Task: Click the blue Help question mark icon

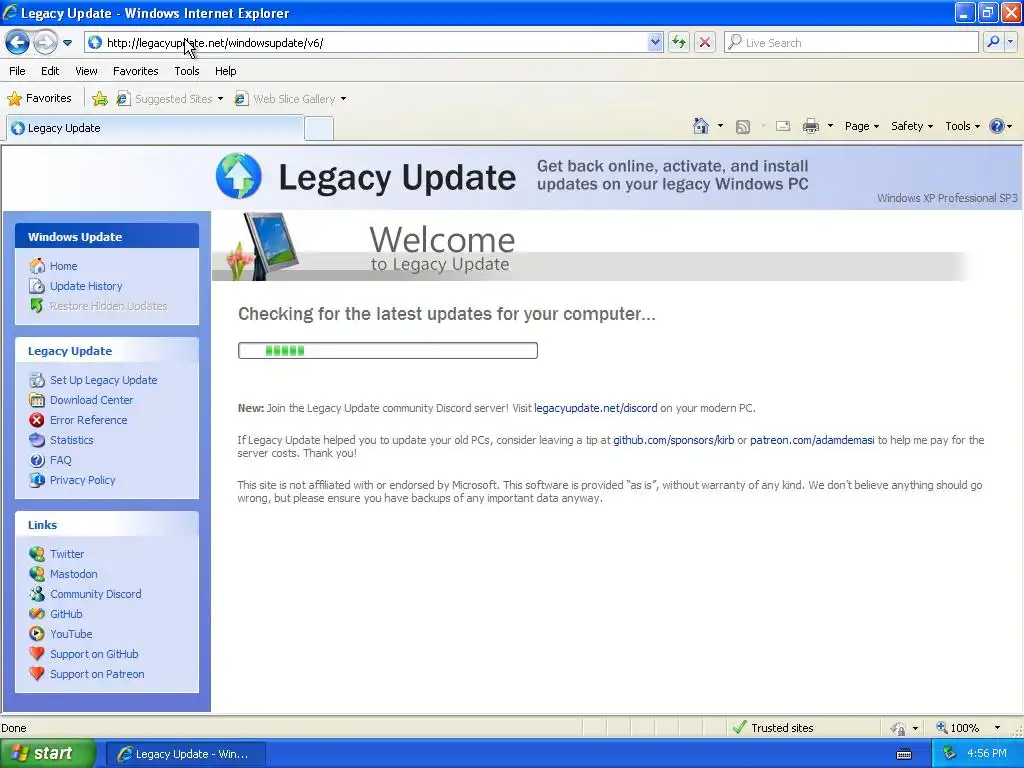Action: point(997,126)
